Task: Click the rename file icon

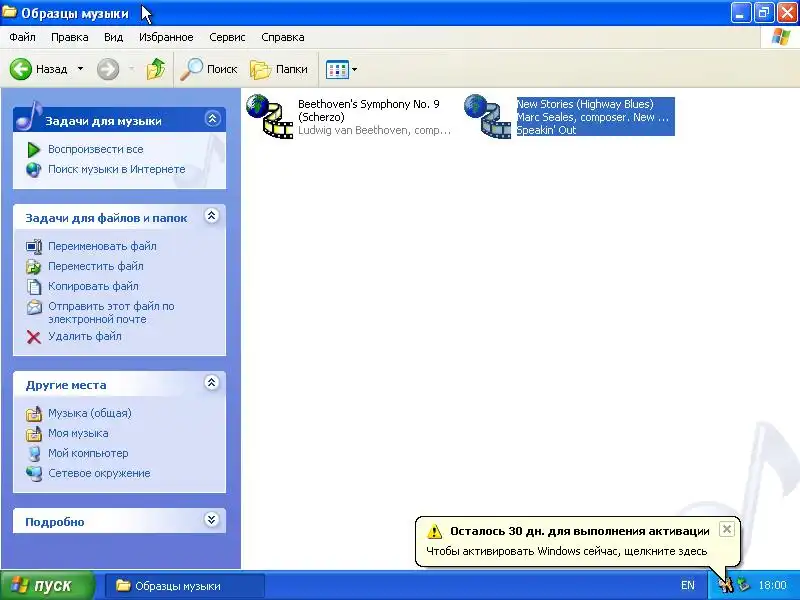Action: (x=34, y=246)
